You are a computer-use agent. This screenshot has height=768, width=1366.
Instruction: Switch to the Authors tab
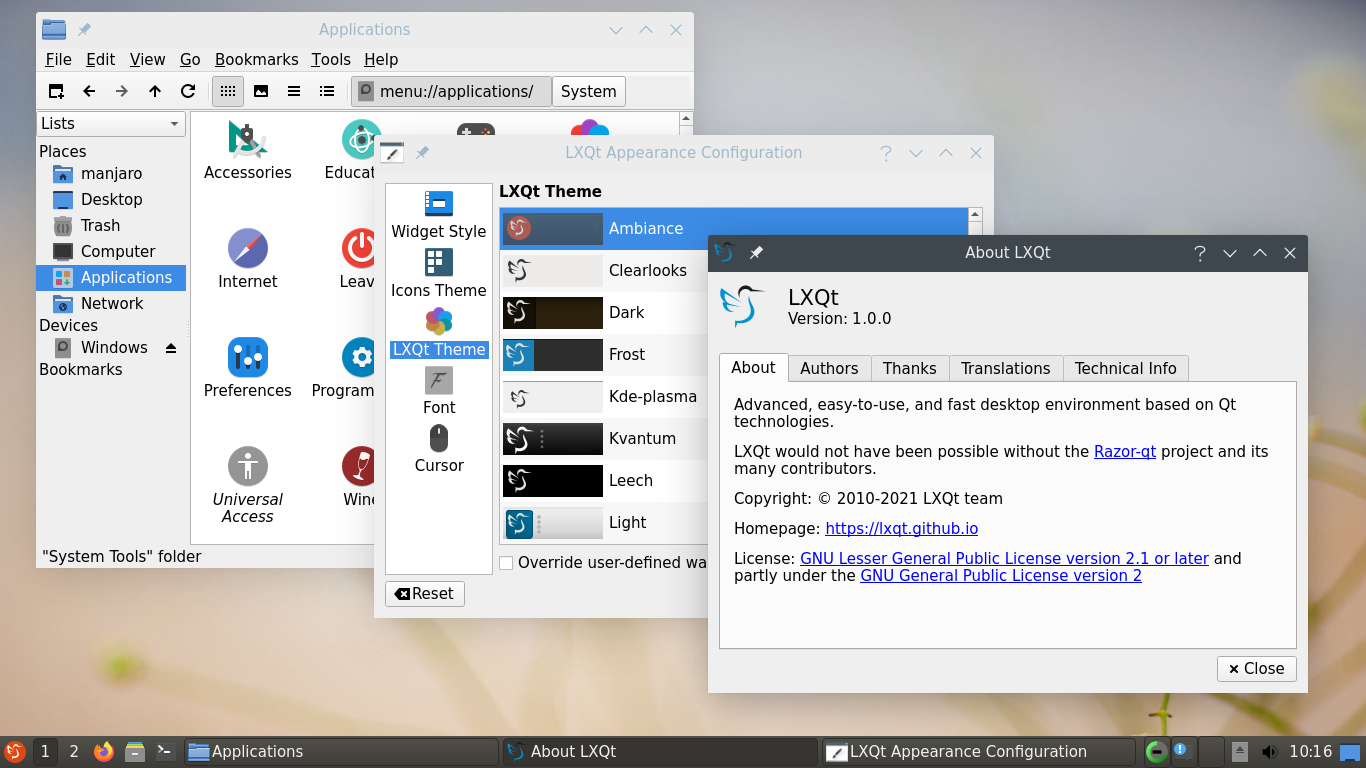829,369
